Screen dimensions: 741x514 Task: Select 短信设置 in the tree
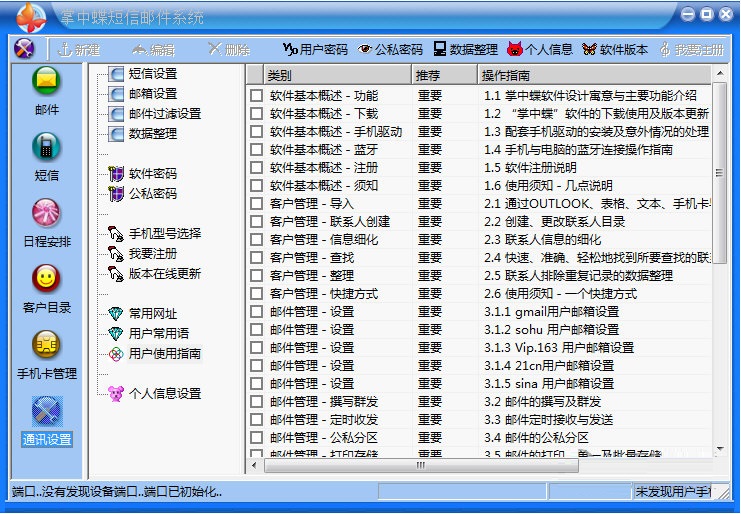coord(143,74)
